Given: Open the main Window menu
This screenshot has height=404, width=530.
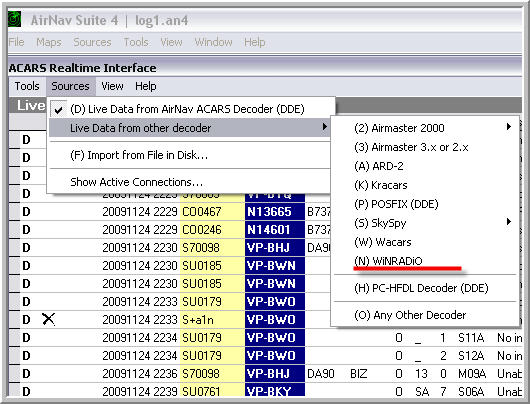Looking at the screenshot, I should [x=213, y=42].
